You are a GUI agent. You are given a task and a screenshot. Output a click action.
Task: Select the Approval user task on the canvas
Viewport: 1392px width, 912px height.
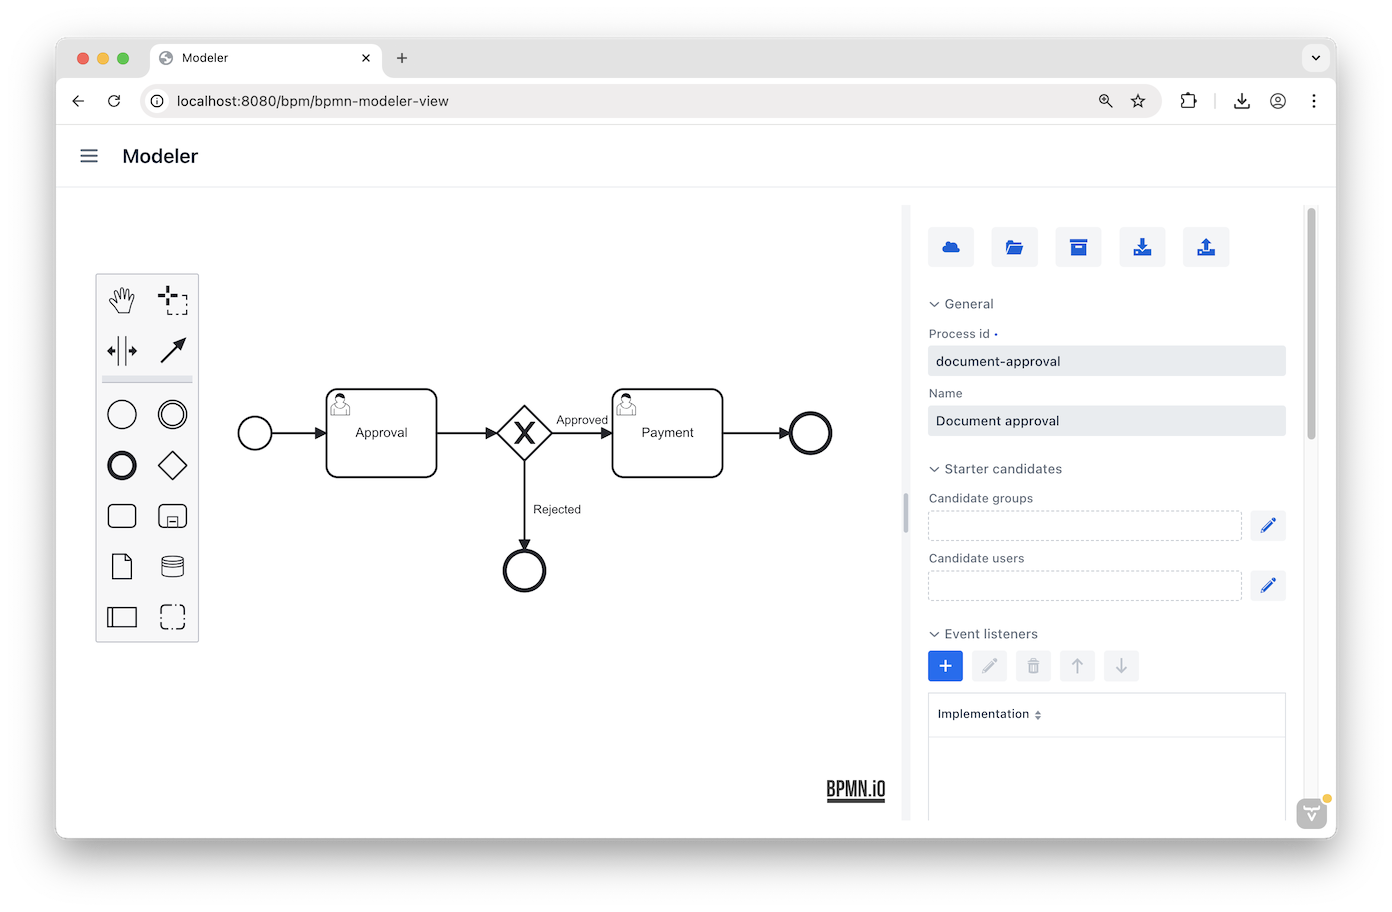tap(381, 433)
